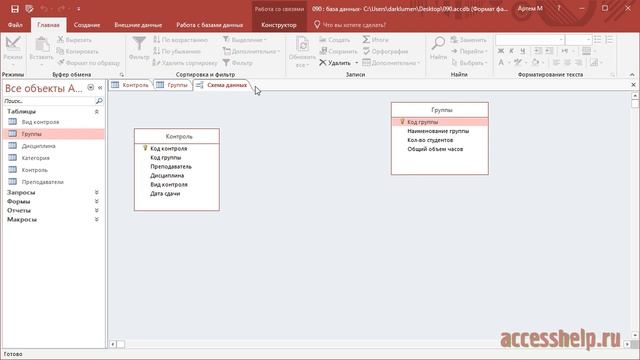Screen dimensions: 640x360
Task: Click Заменить in the Найти group
Action: (469, 40)
